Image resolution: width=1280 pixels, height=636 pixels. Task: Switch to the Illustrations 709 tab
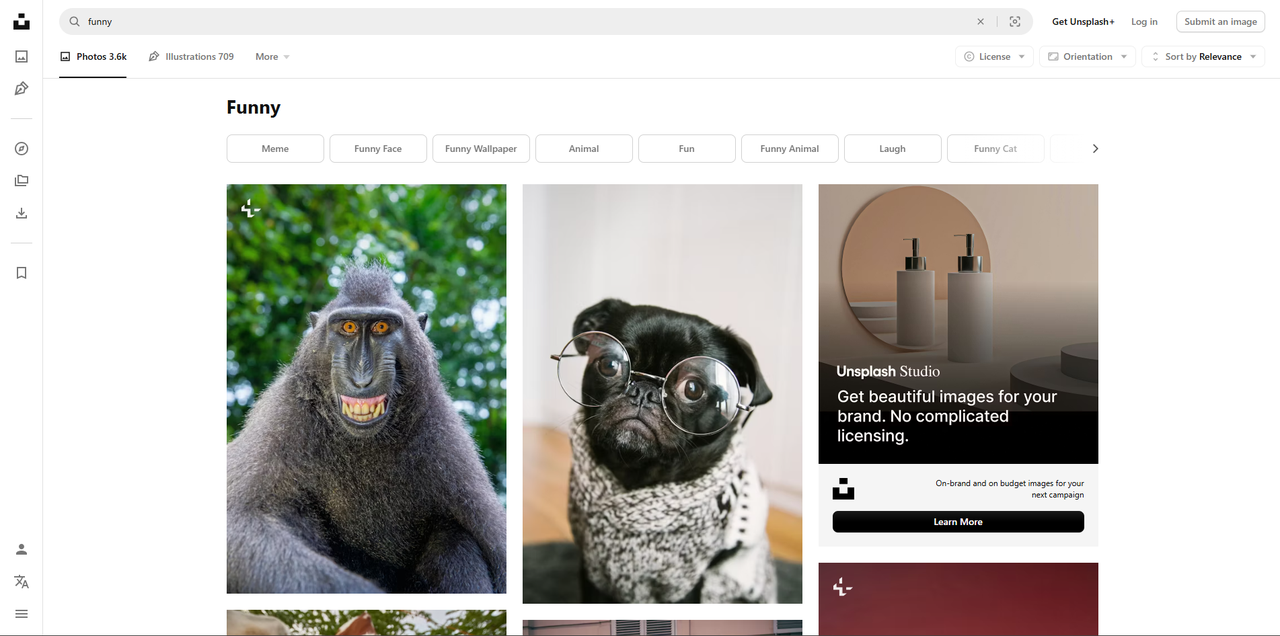point(191,56)
